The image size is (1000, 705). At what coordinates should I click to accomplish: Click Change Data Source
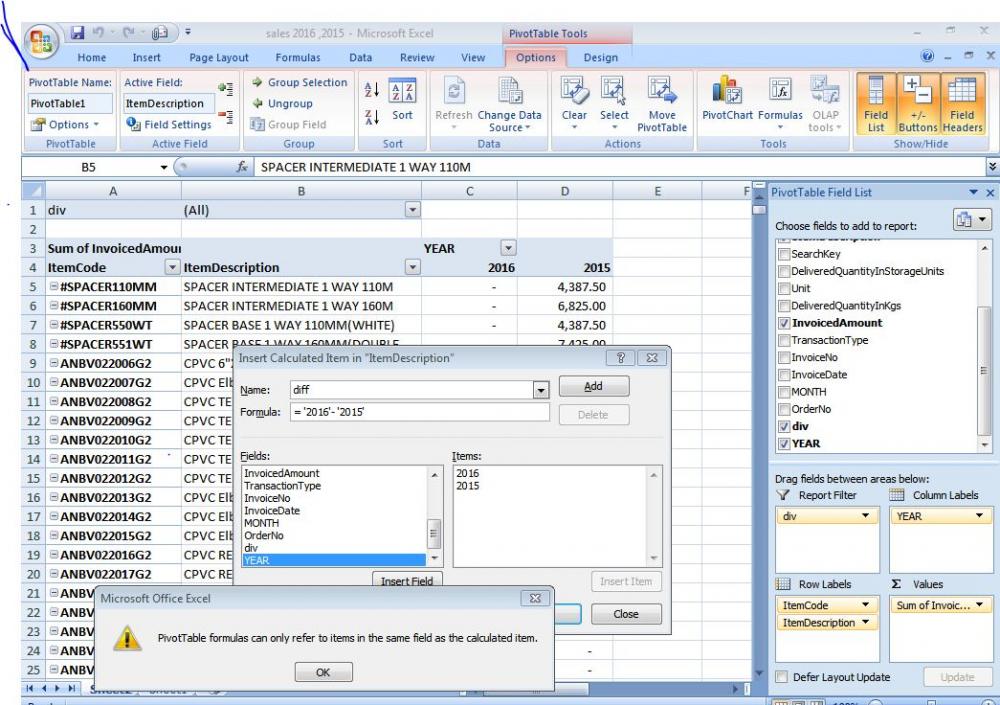[x=510, y=104]
